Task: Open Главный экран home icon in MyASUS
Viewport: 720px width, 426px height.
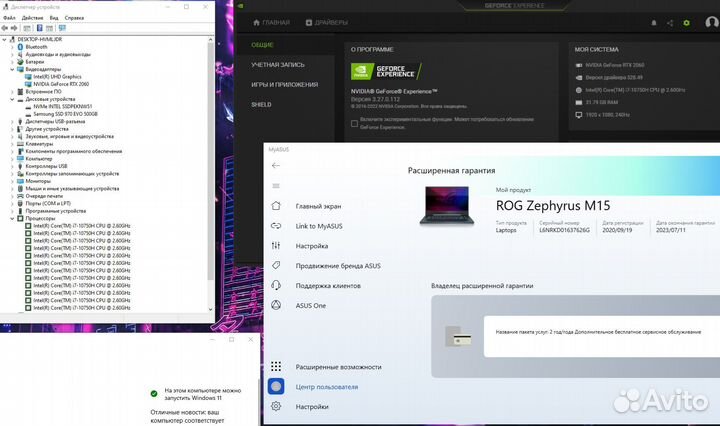Action: tap(276, 206)
